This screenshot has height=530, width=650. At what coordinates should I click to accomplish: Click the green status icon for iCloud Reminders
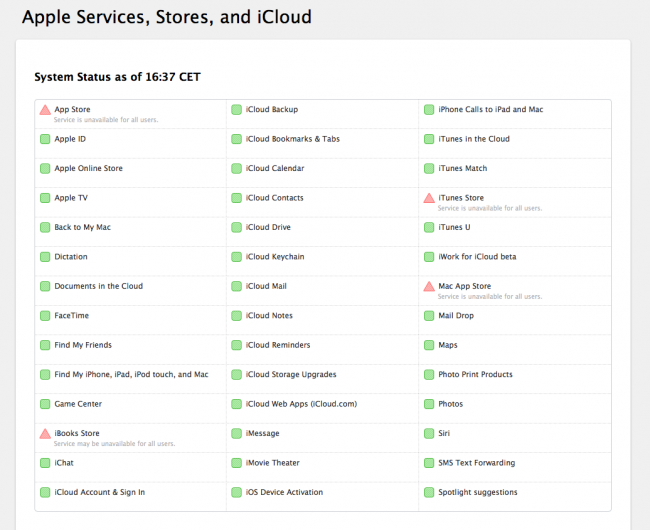(236, 345)
